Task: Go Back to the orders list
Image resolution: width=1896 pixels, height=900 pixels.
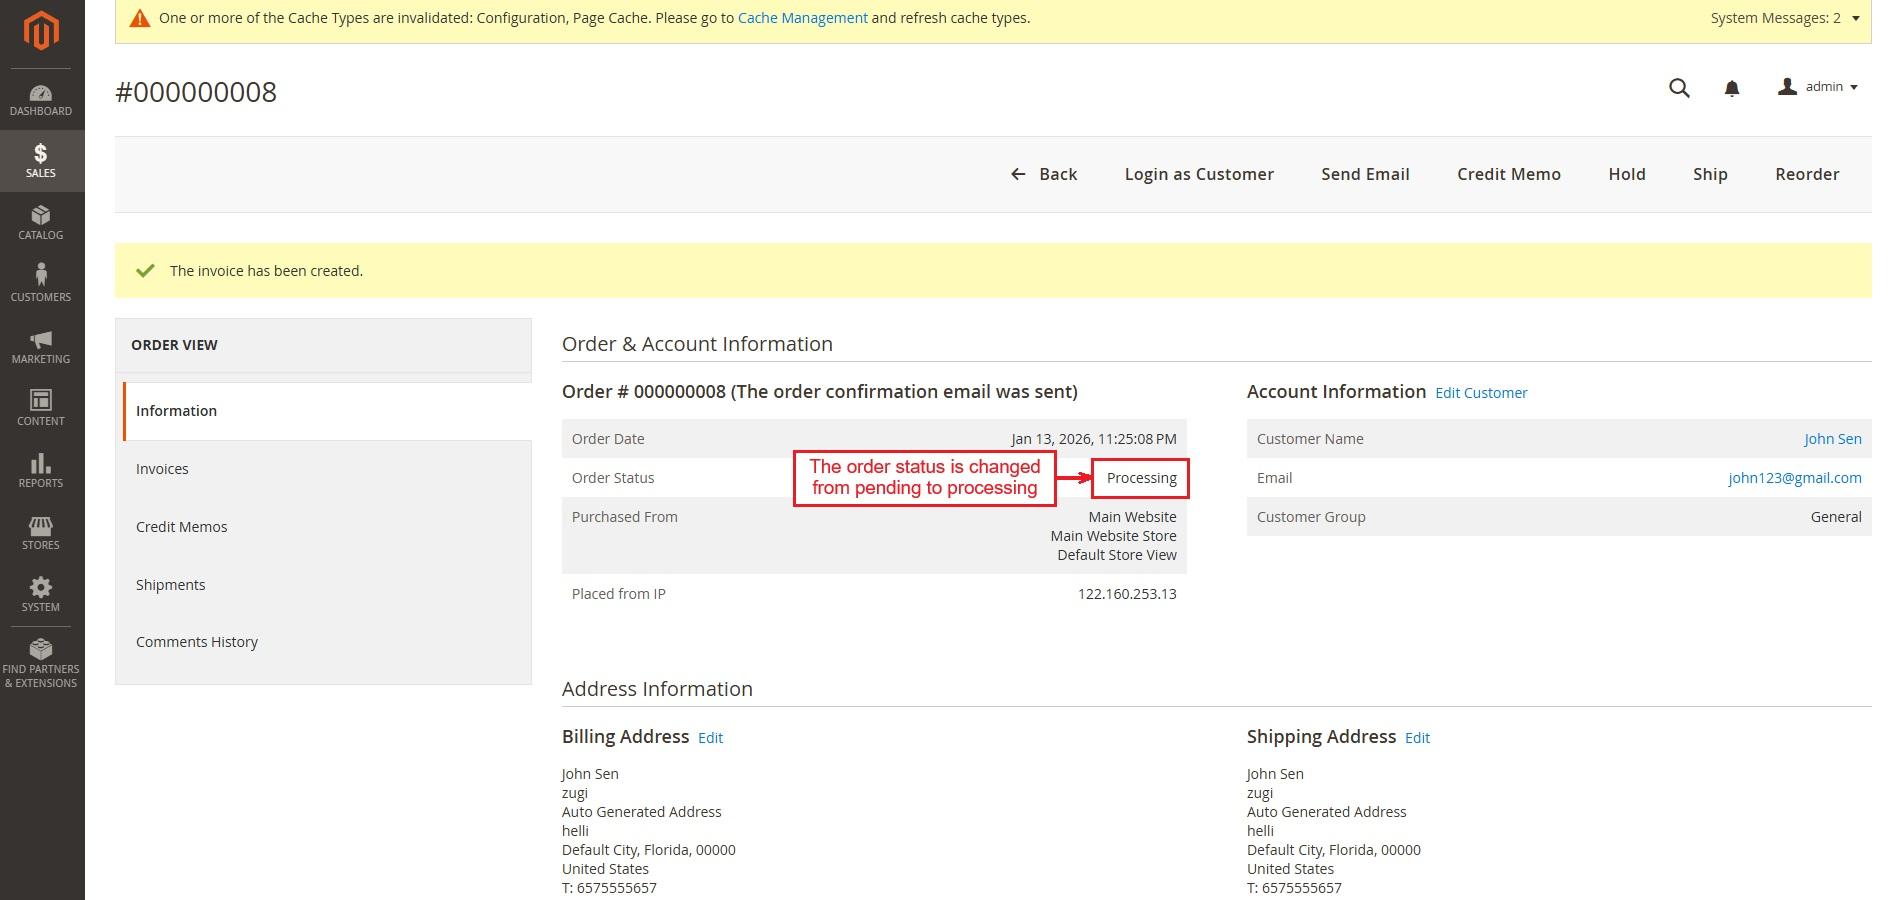Action: pyautogui.click(x=1044, y=174)
